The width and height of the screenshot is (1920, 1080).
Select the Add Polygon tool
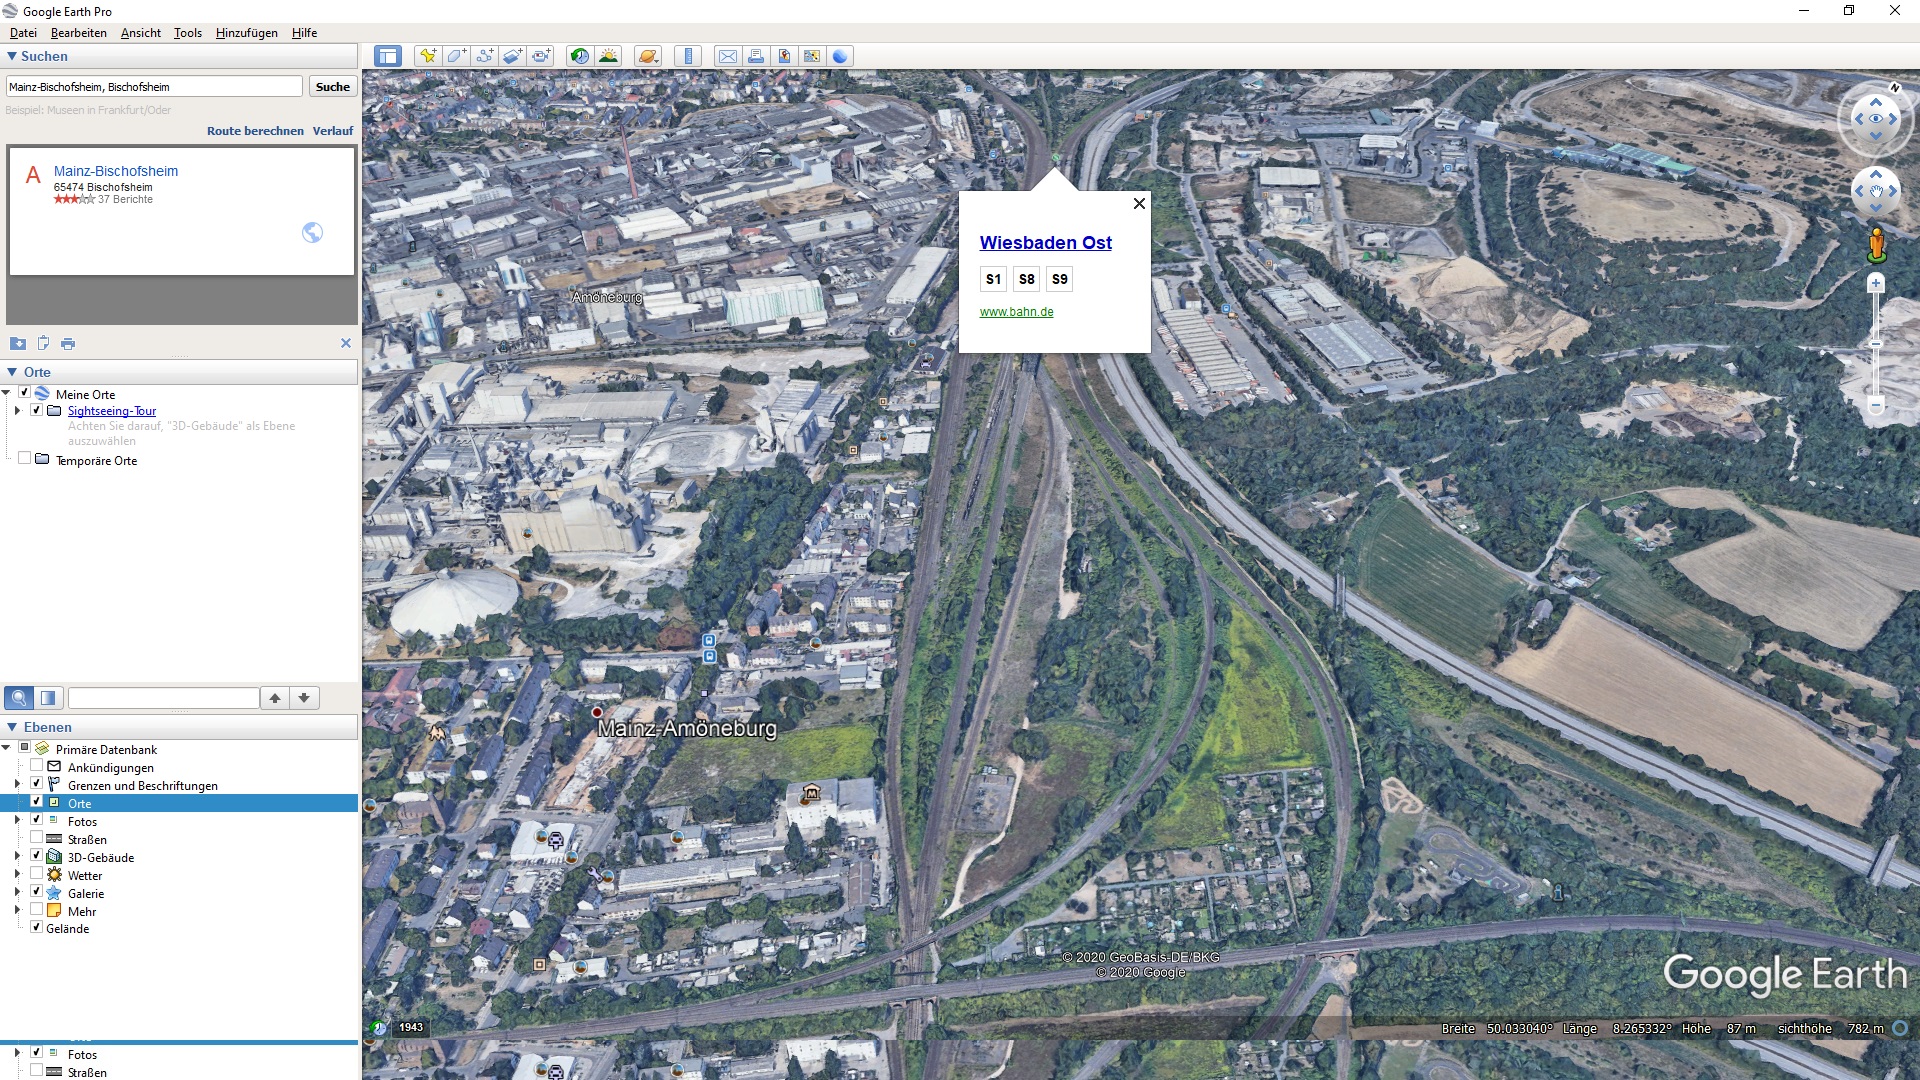coord(456,56)
